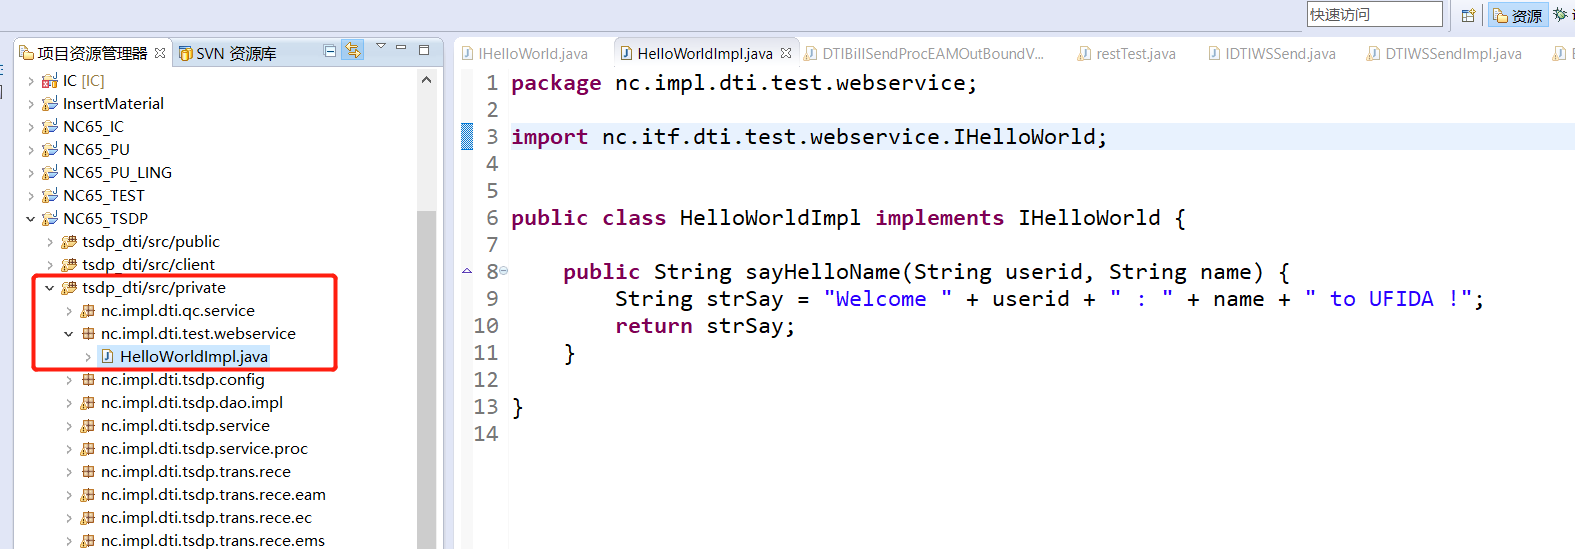Toggle Link with Editor button
The image size is (1575, 549).
[353, 49]
